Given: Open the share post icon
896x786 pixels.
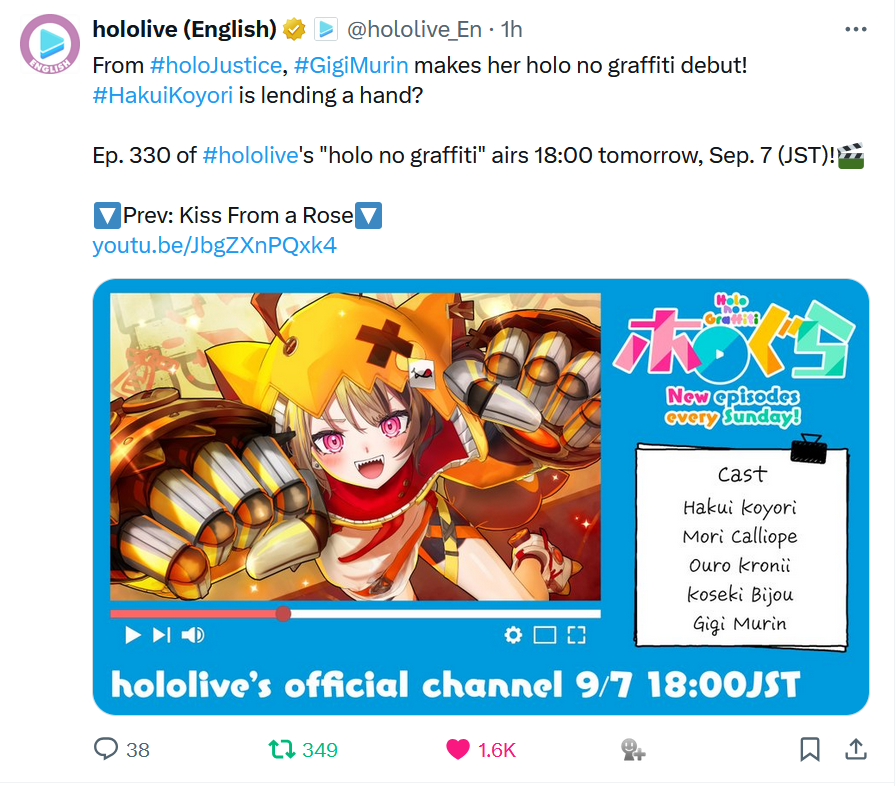Looking at the screenshot, I should (x=855, y=749).
